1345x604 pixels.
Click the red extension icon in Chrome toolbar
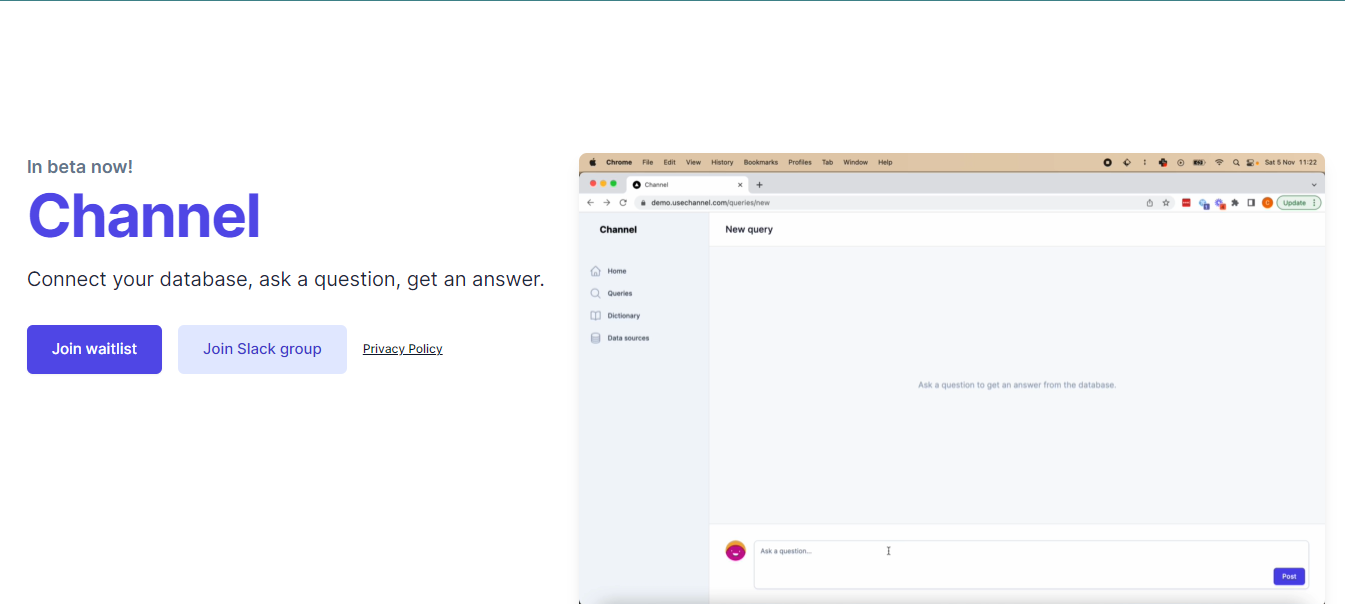(x=1186, y=202)
